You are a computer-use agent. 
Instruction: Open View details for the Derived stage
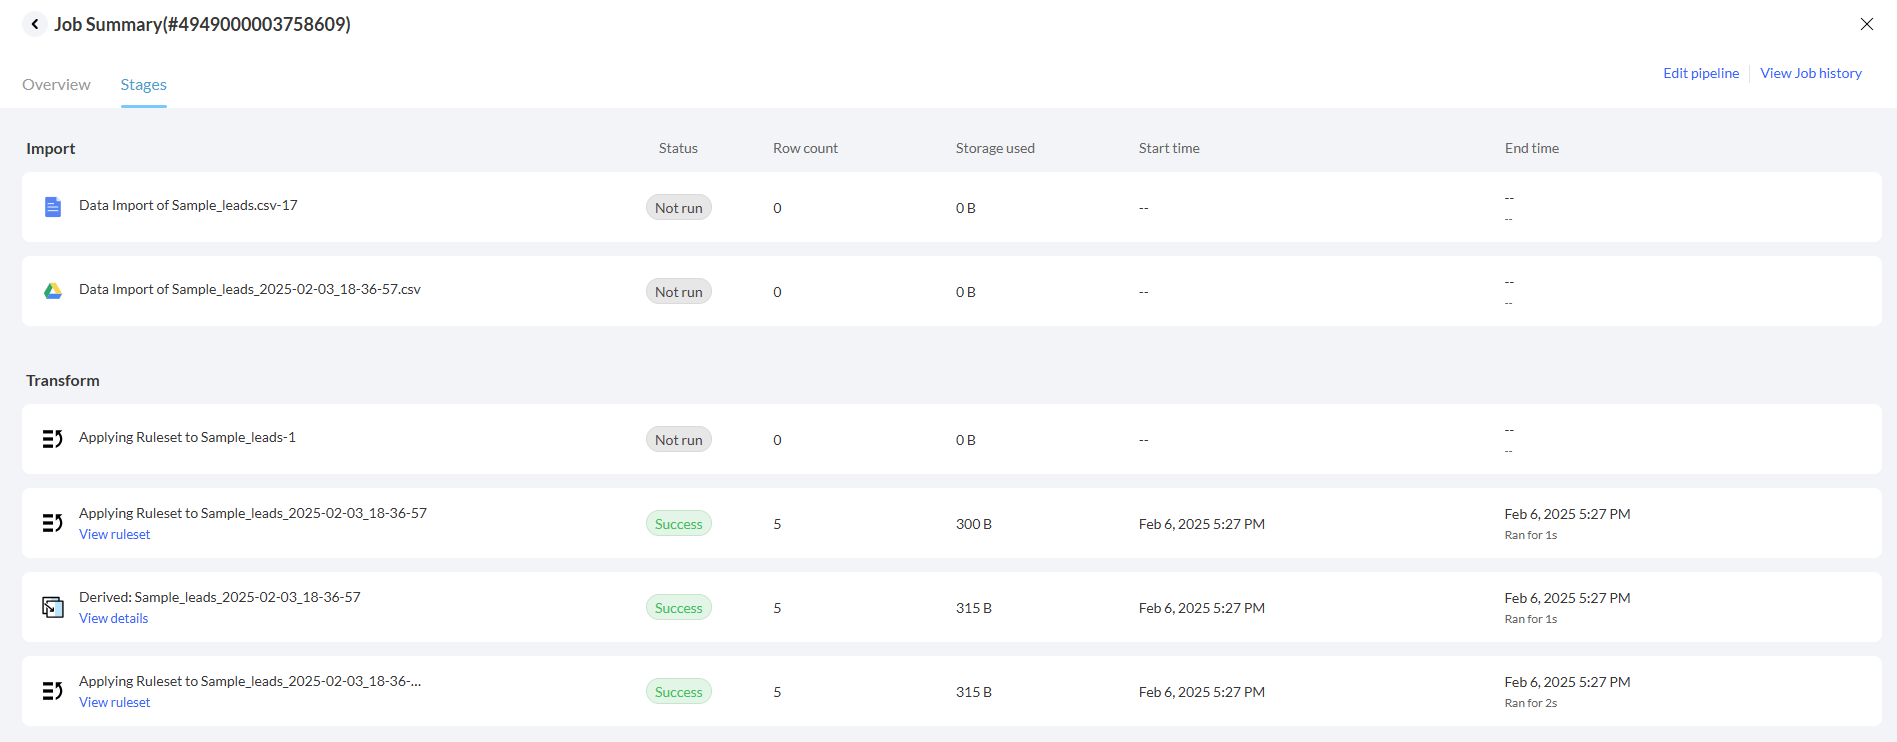114,619
